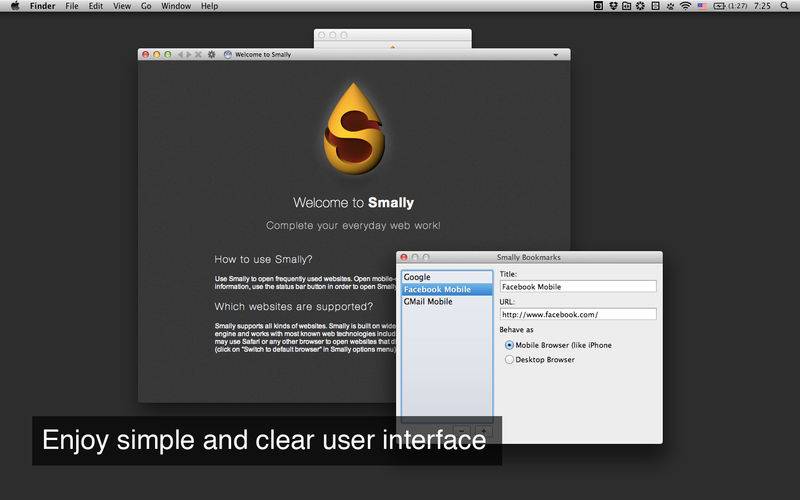Click Which websites are supported? heading

294,307
